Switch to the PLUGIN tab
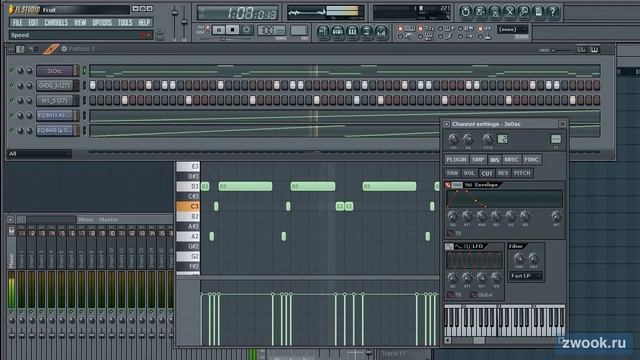Viewport: 640px width, 360px height. [456, 160]
